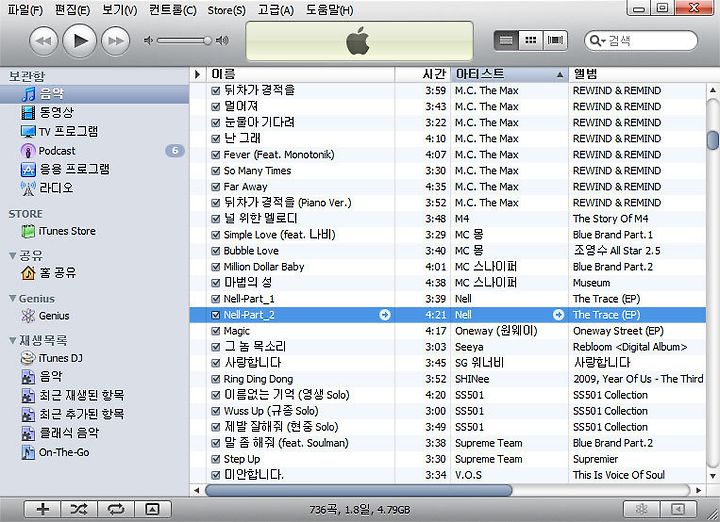Uncheck Fever (Feat. Monotonik) checkbox
Viewport: 720px width, 522px height.
pos(215,155)
